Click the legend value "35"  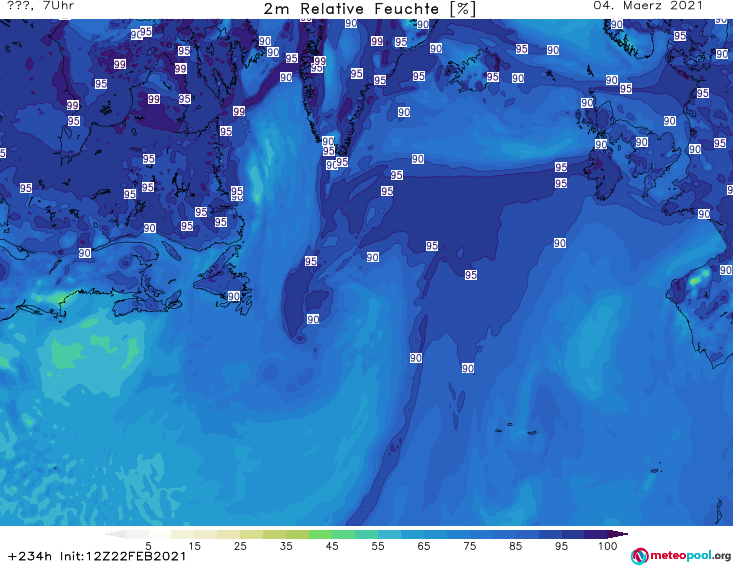click(x=286, y=546)
